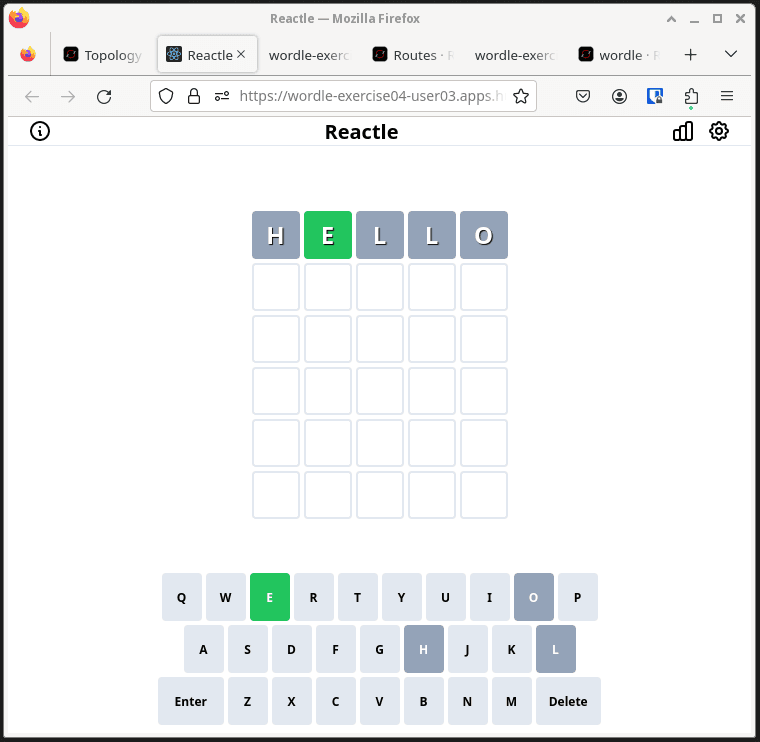Click the Reactle page heading
Viewport: 760px width, 742px height.
coord(362,132)
